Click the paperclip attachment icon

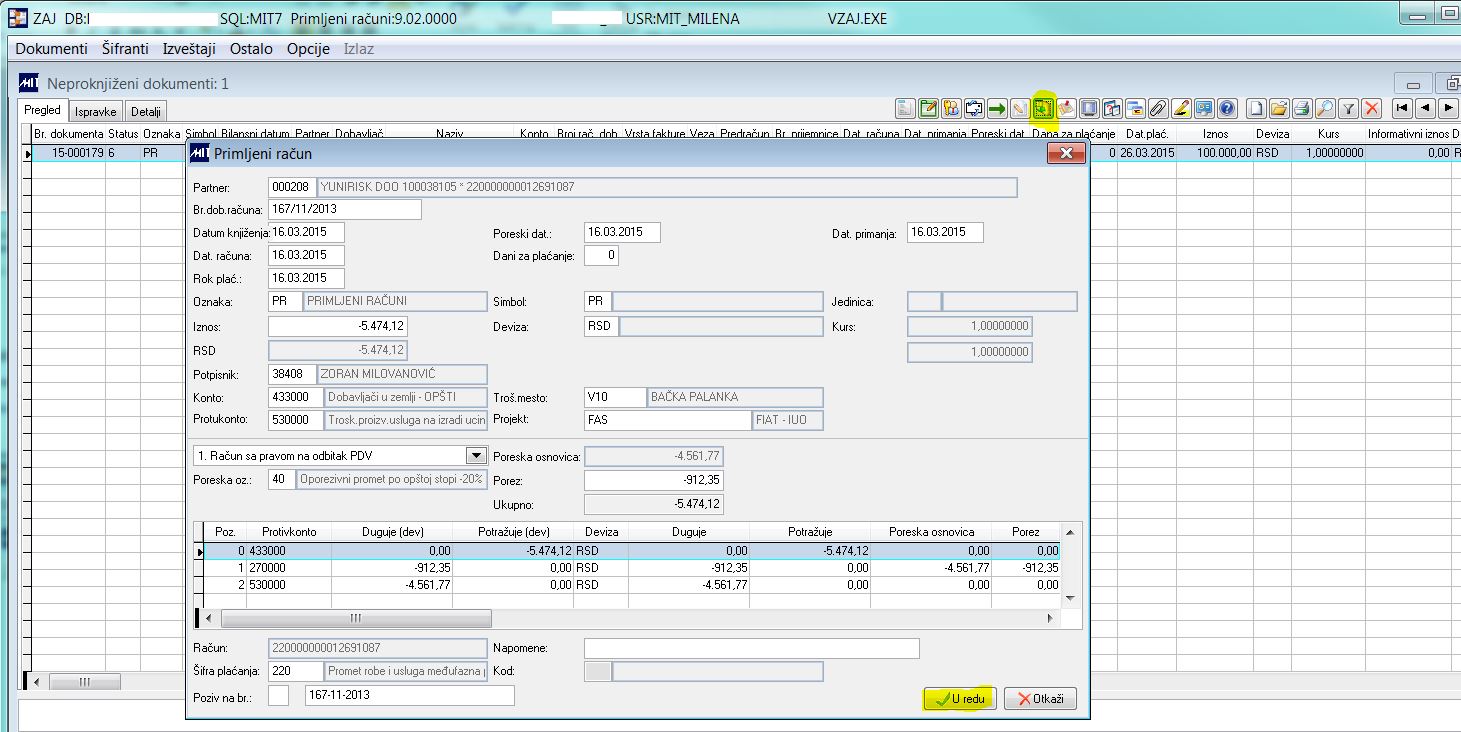tap(1159, 108)
